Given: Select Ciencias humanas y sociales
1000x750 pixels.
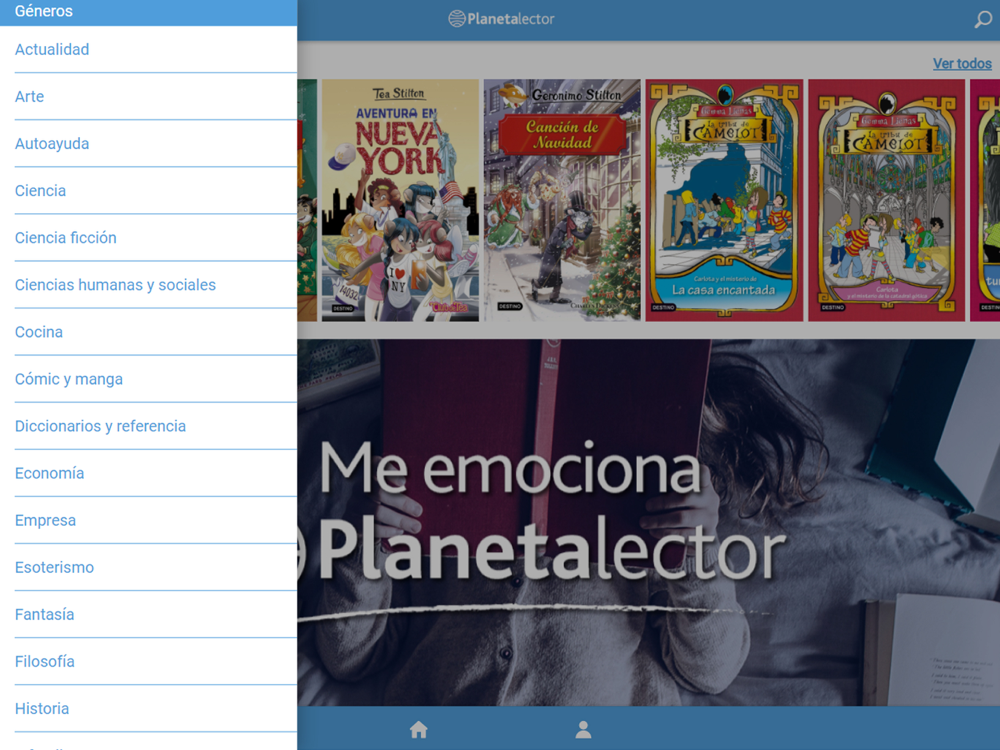Looking at the screenshot, I should (x=149, y=285).
